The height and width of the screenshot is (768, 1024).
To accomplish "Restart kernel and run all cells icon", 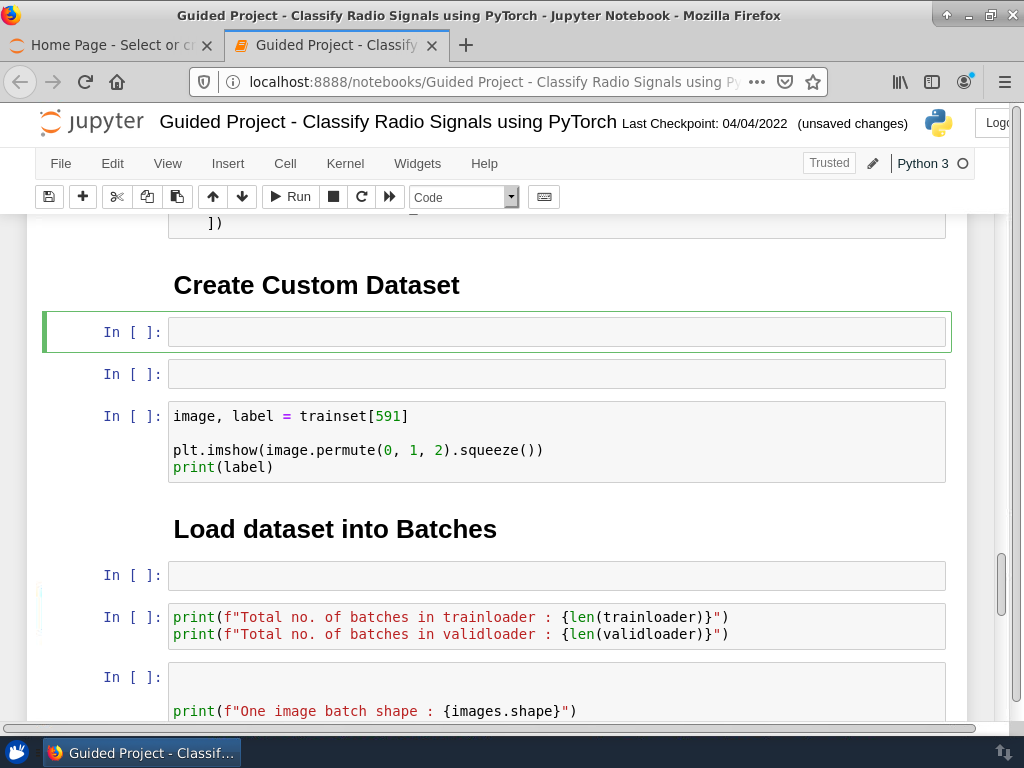I will click(390, 197).
